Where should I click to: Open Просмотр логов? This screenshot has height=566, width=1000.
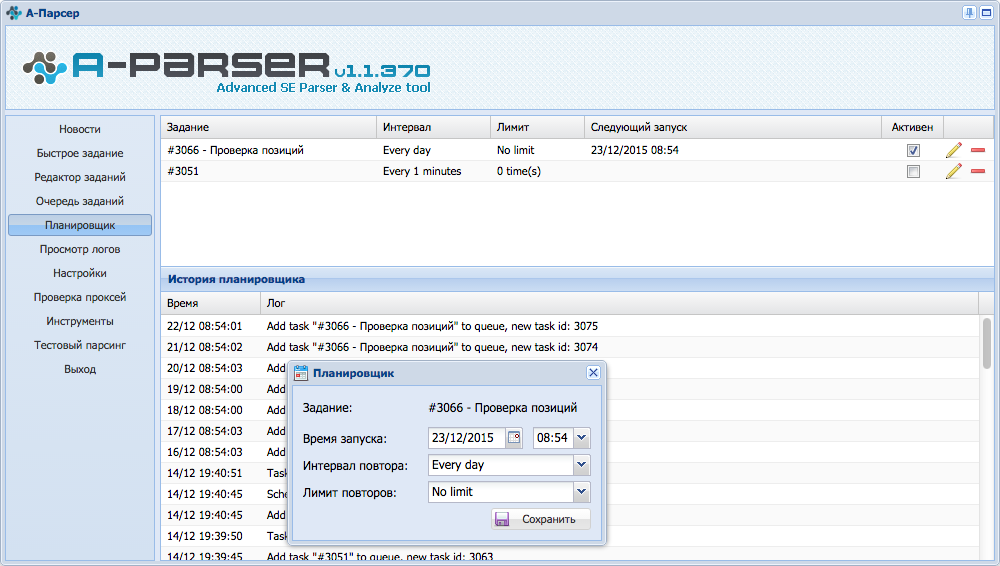pos(80,249)
